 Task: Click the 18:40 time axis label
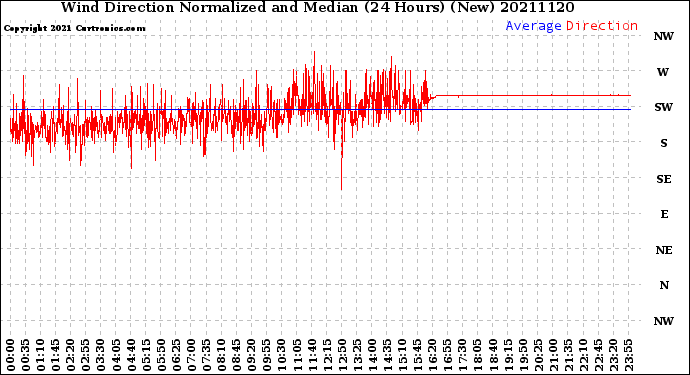click(x=493, y=355)
